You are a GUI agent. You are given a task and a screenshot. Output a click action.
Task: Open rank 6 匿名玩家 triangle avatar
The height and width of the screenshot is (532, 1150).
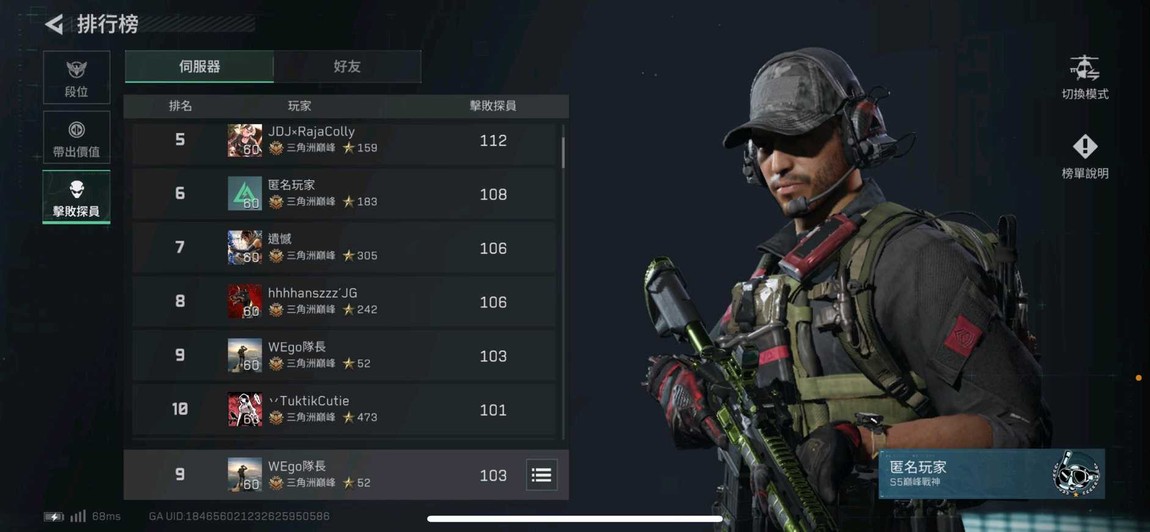click(244, 194)
